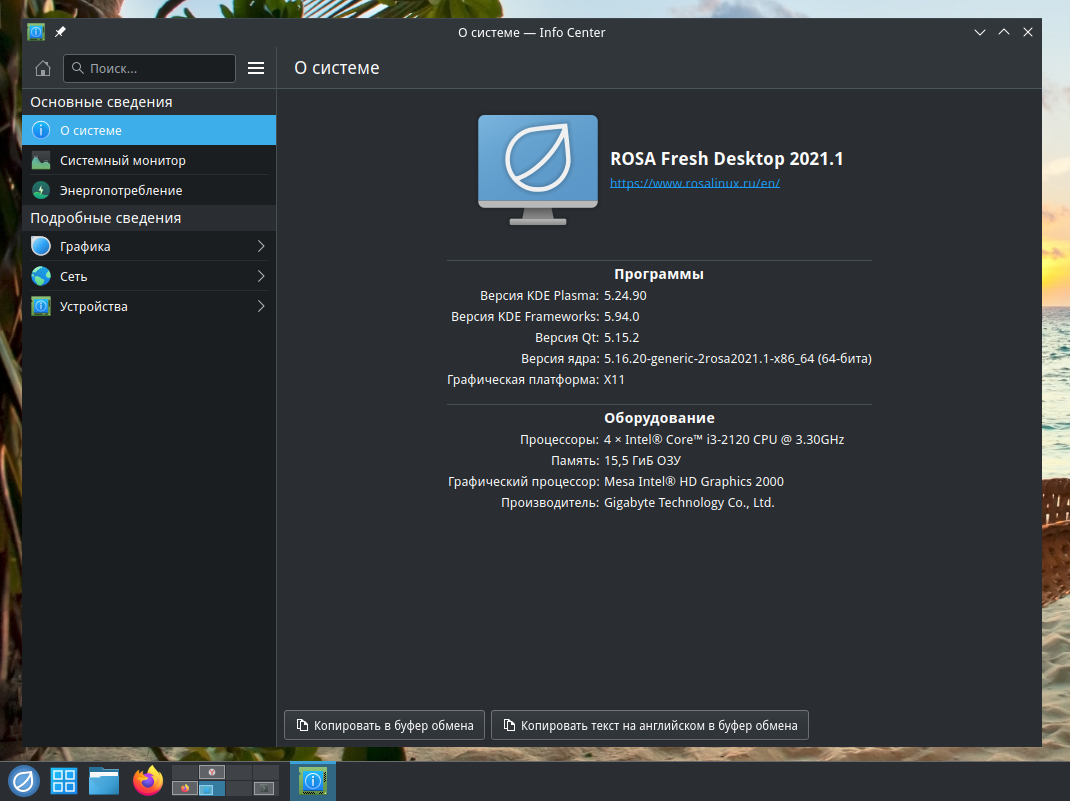Screen dimensions: 1070x801
Task: Go to the Info Center home page
Action: [43, 68]
